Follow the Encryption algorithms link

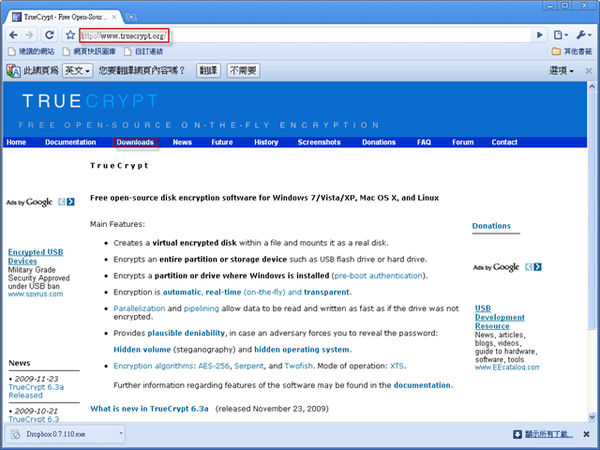click(x=153, y=366)
